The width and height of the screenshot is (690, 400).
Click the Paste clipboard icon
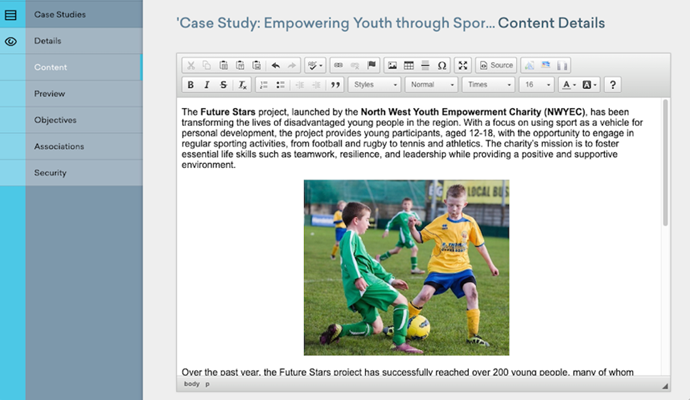pos(224,66)
